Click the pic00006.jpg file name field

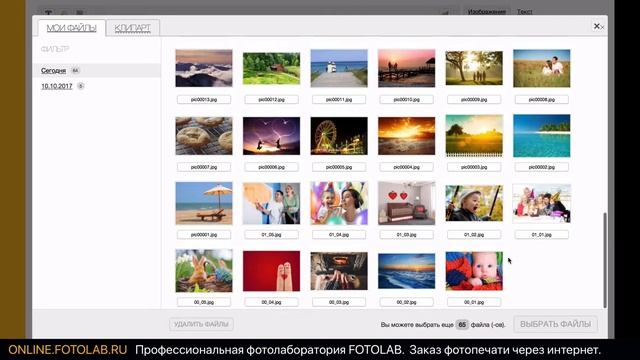271,167
